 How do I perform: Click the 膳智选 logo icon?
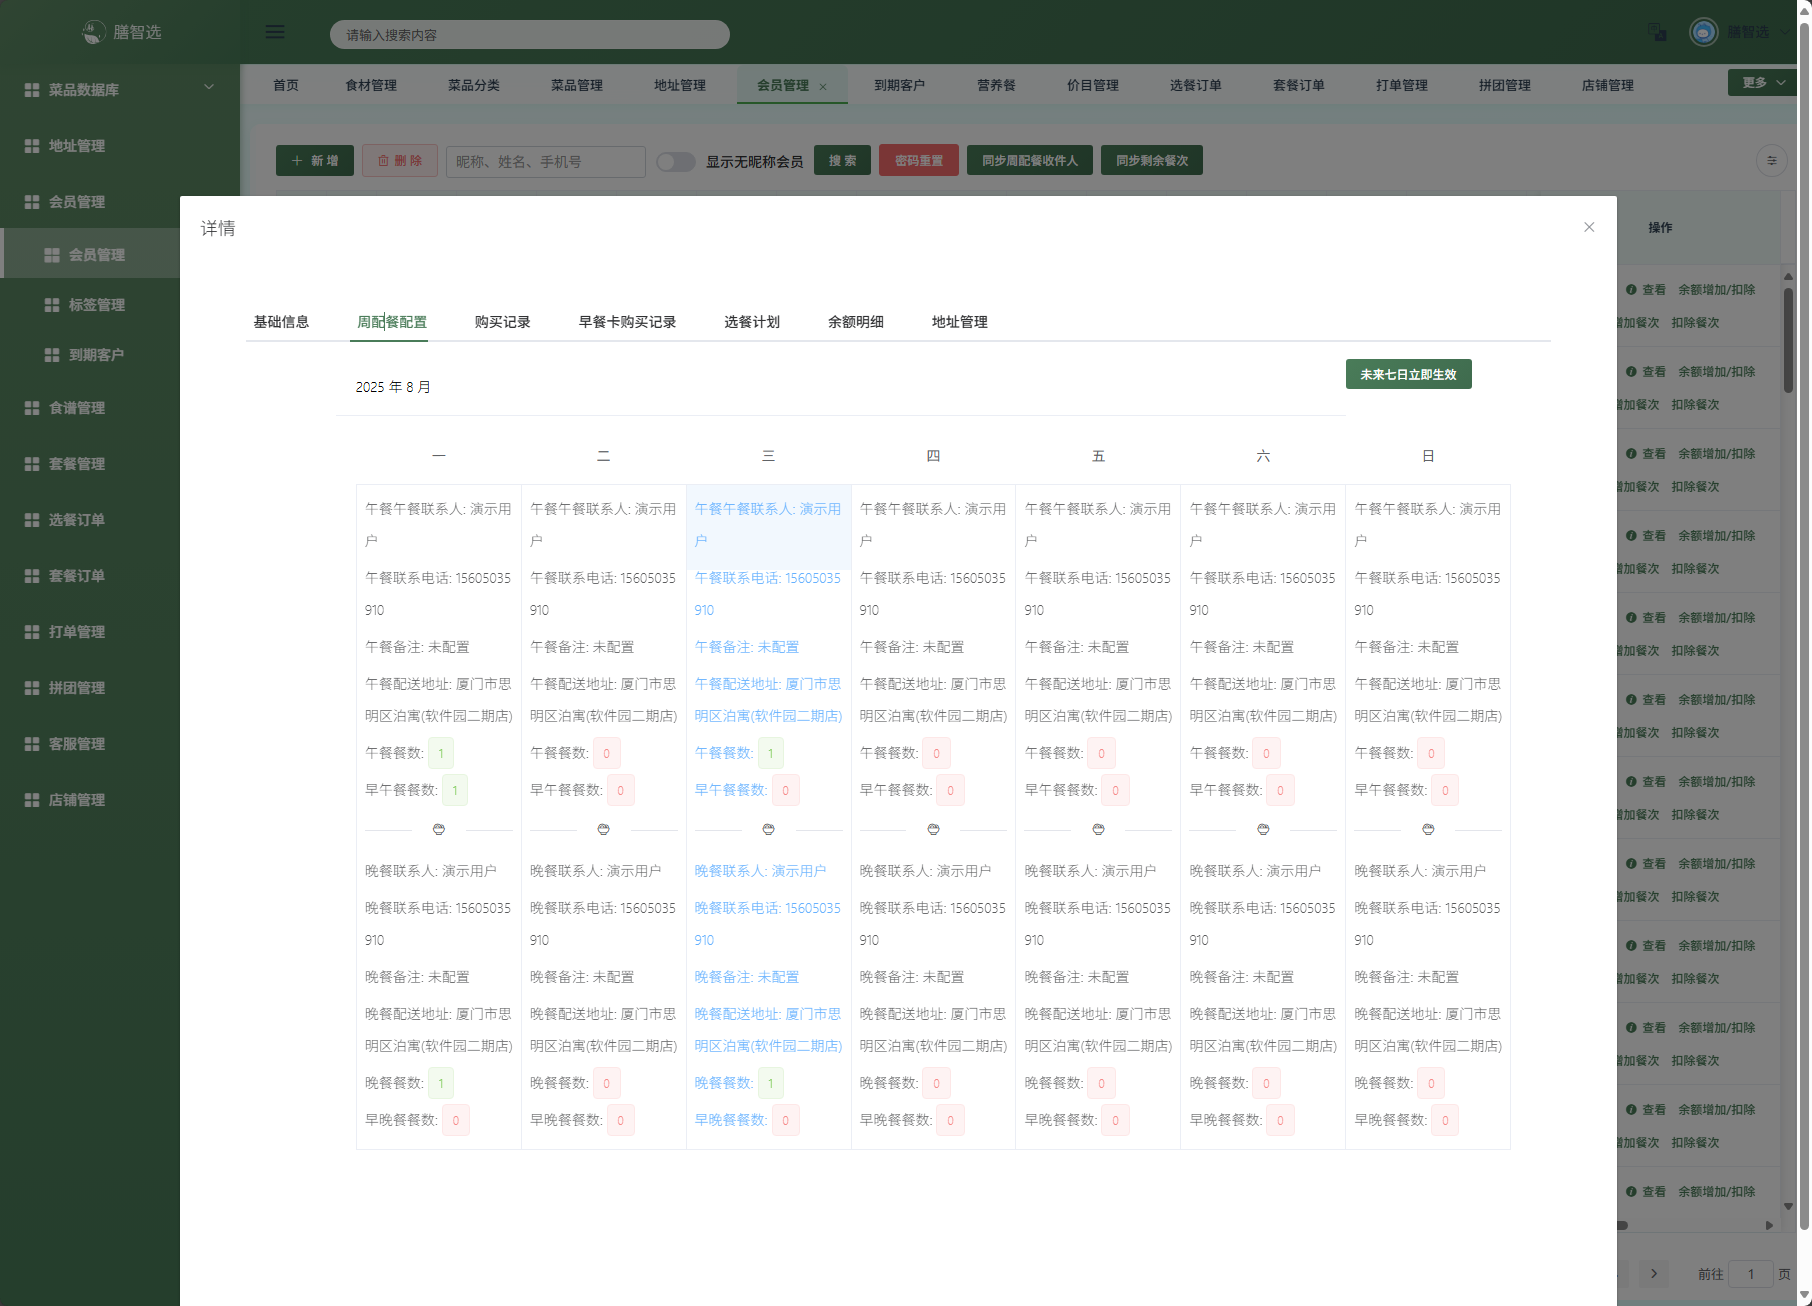[x=93, y=32]
